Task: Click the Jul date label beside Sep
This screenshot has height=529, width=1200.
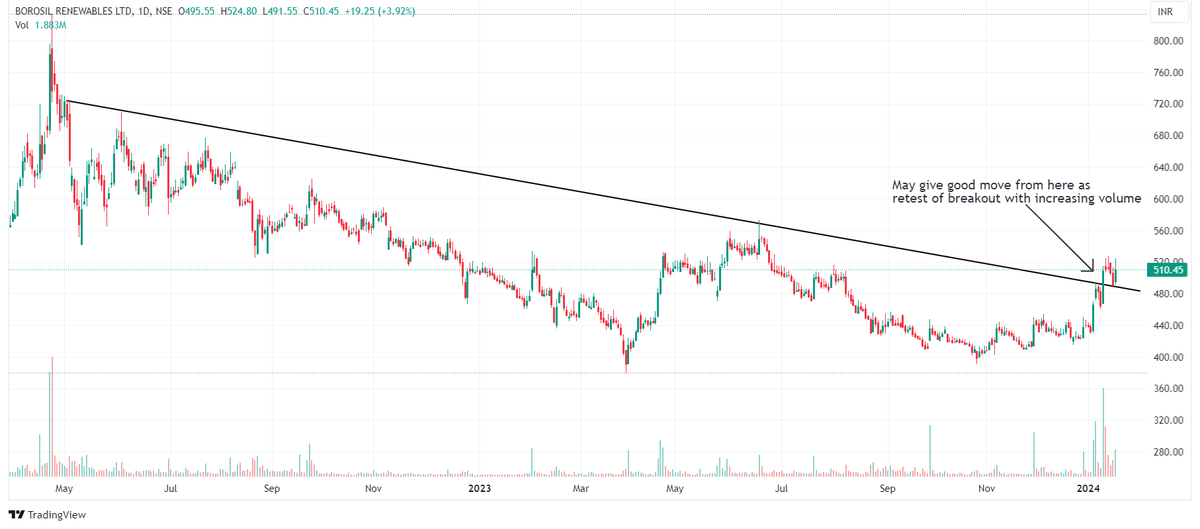Action: [172, 489]
